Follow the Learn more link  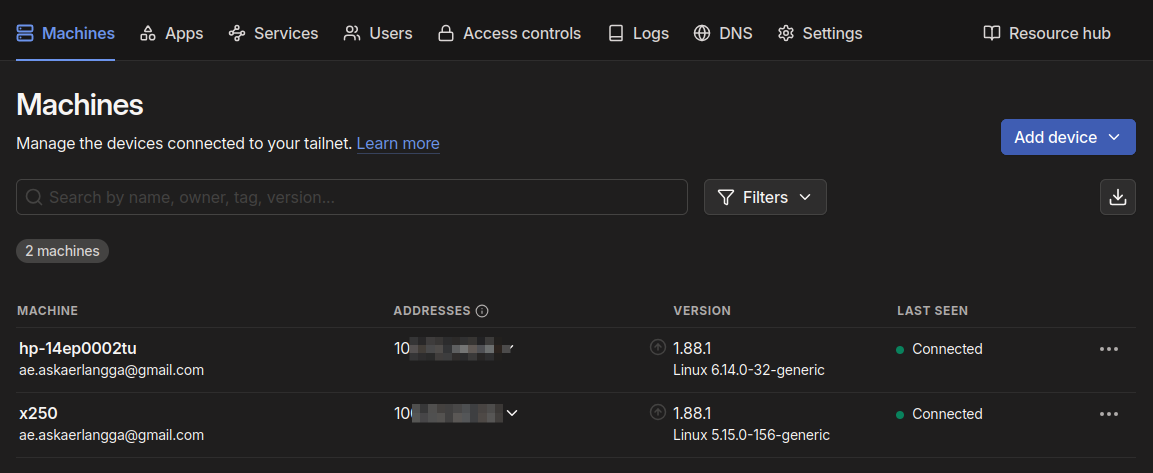click(397, 143)
